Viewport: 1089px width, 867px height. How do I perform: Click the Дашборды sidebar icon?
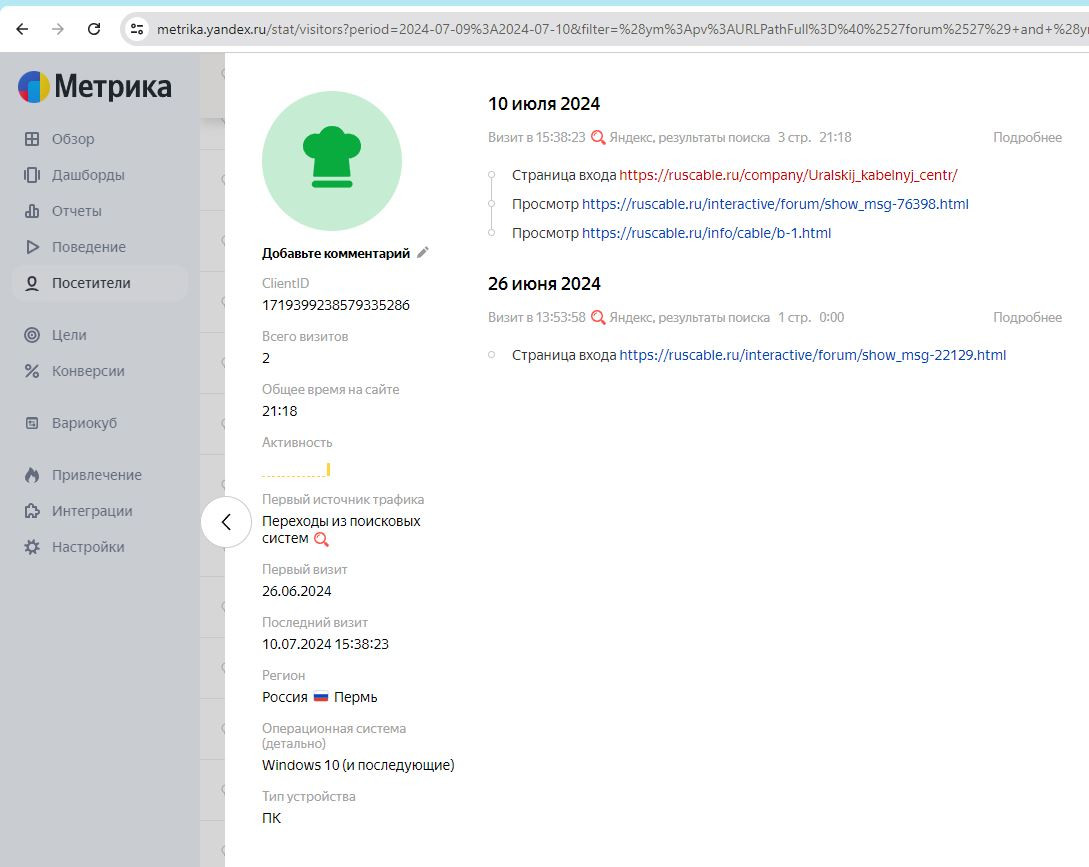pyautogui.click(x=32, y=175)
